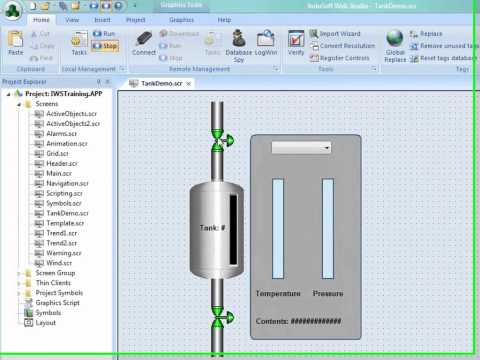Click the Global Replace globe icon

tap(395, 39)
